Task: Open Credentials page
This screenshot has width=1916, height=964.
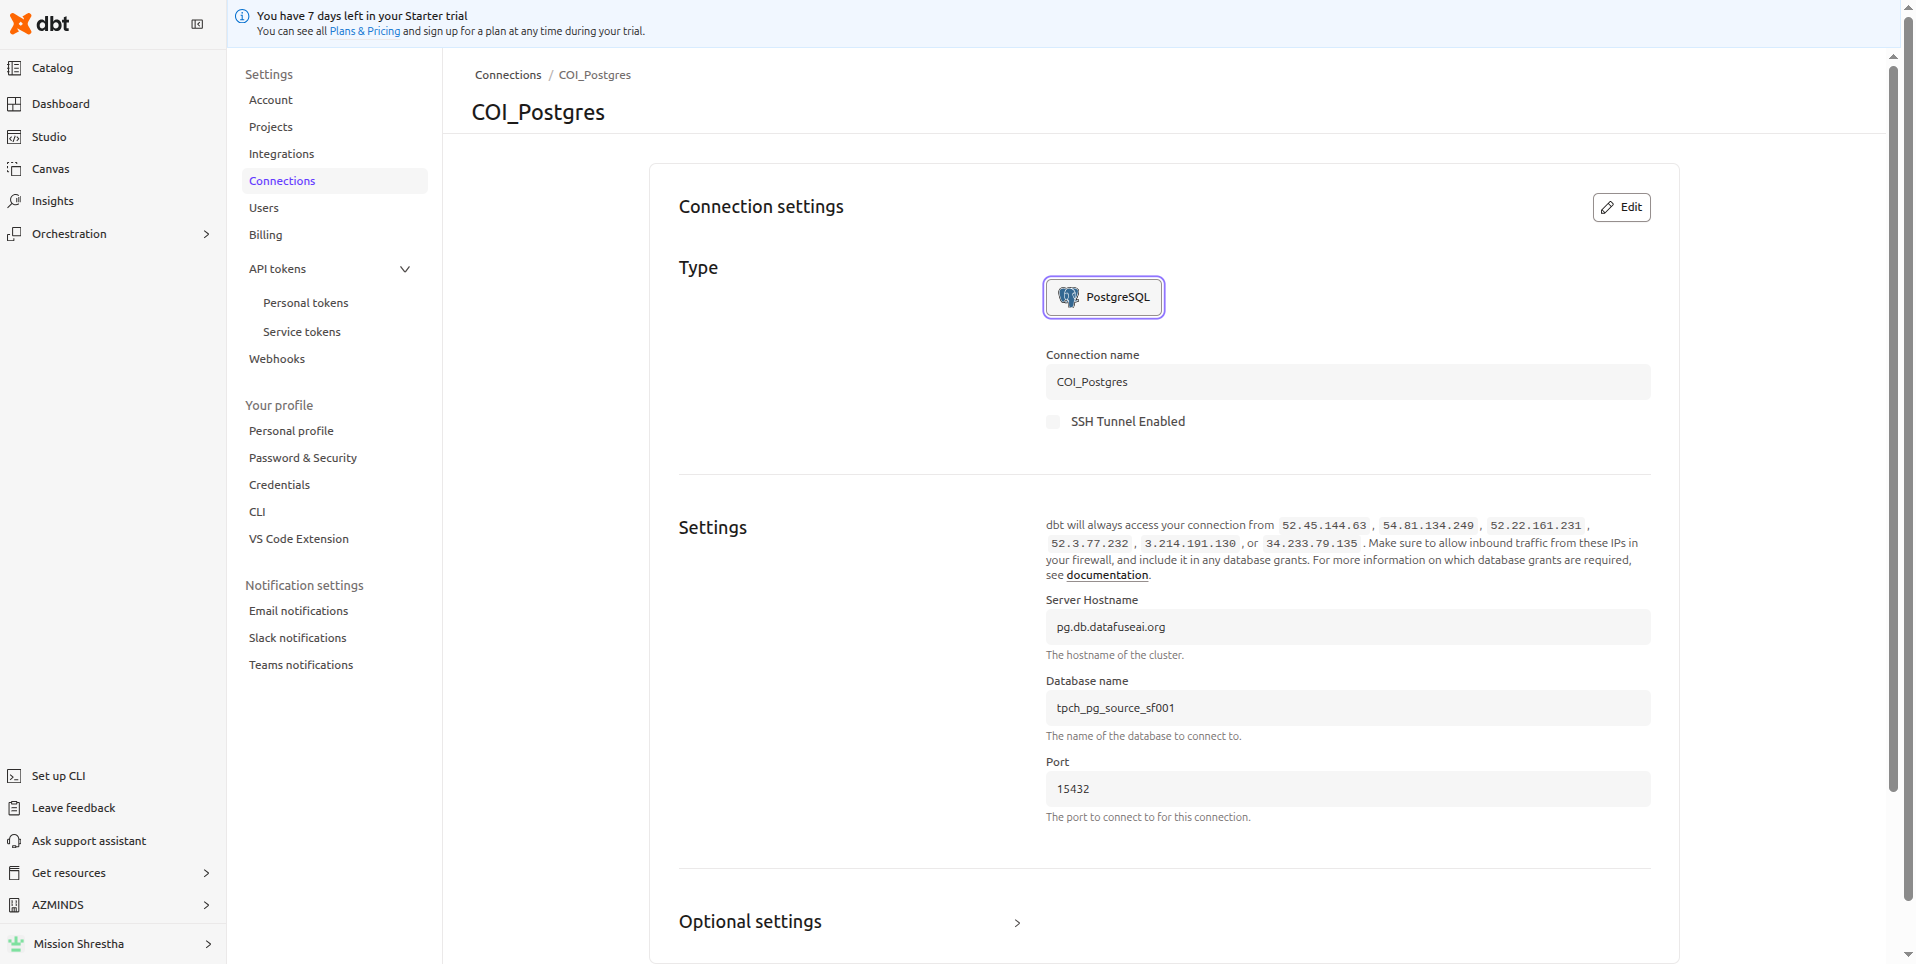Action: pos(279,485)
